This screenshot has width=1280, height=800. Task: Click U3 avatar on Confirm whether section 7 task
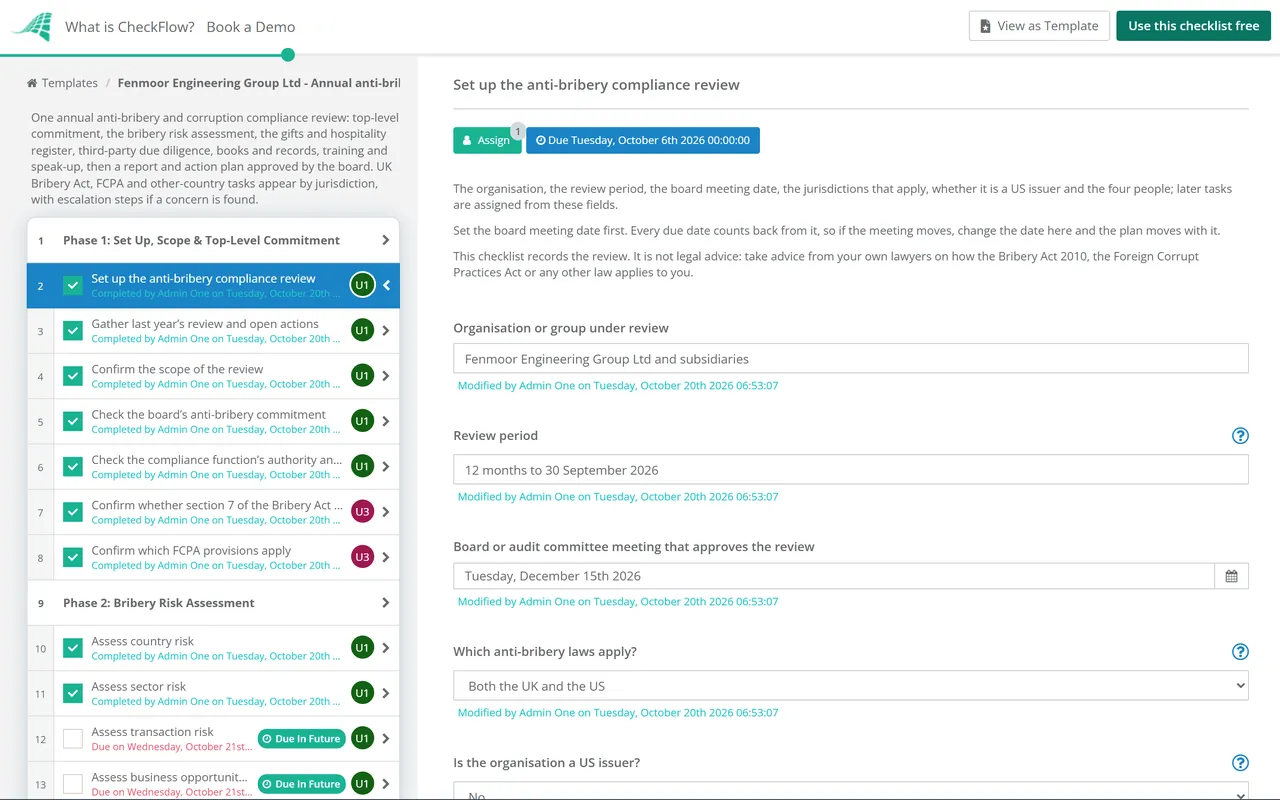[362, 512]
